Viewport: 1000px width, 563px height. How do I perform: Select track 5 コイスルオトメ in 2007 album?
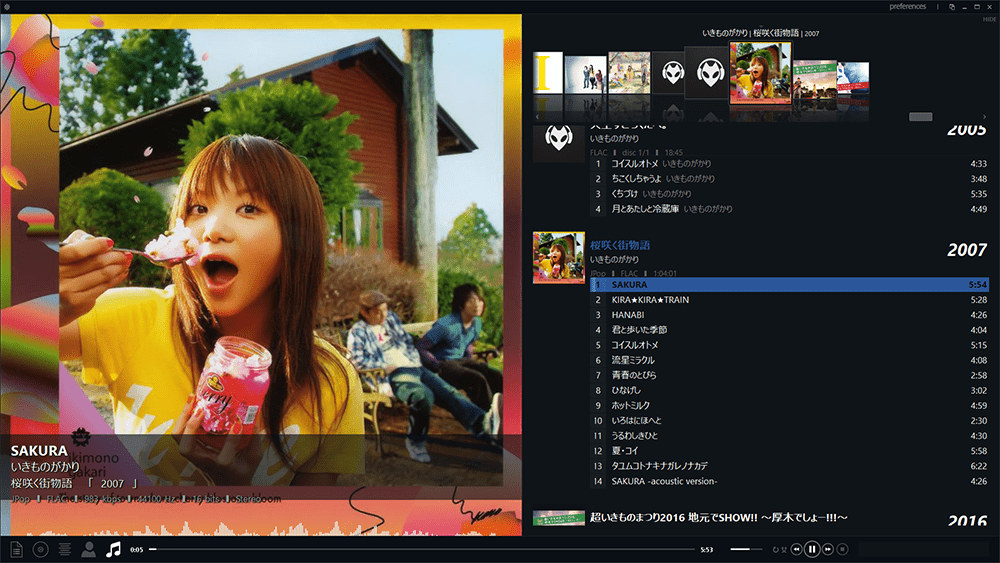pos(790,345)
